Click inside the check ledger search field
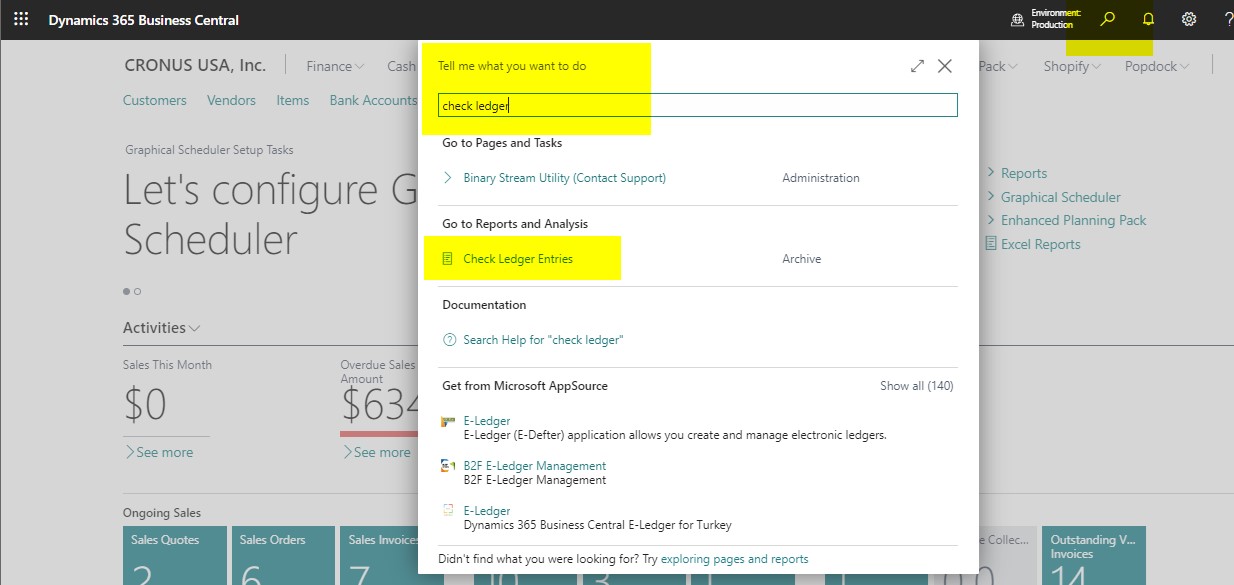 pyautogui.click(x=694, y=104)
